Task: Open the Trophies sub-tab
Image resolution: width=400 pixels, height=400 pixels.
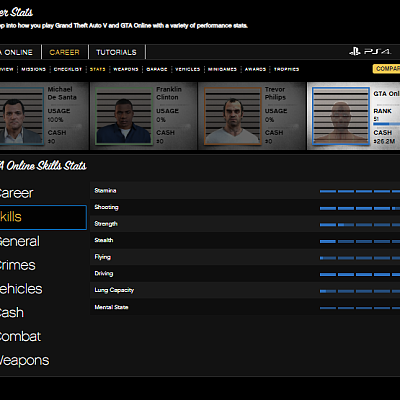Action: [x=286, y=69]
